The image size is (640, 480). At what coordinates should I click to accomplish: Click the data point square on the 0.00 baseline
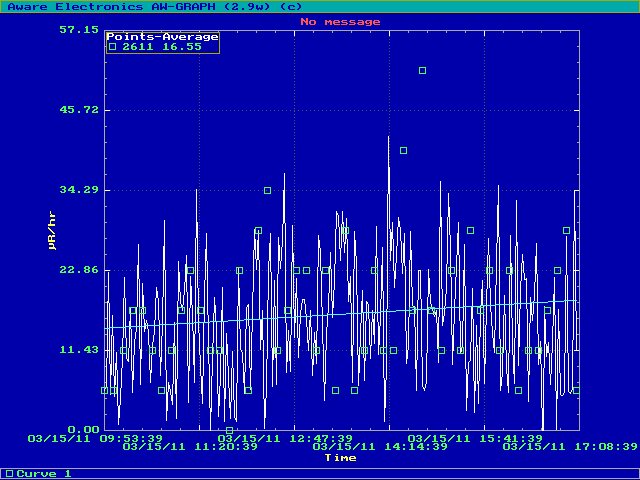pos(229,430)
